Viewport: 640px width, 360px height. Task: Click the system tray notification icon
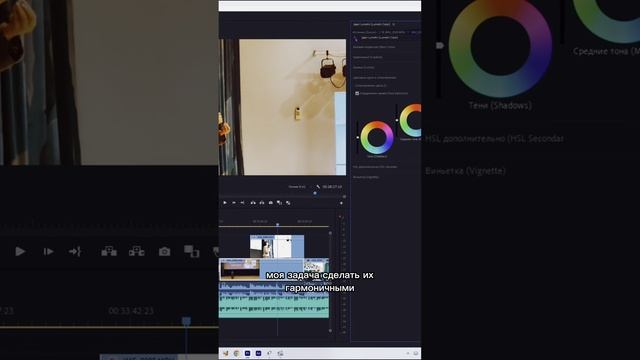tap(416, 353)
